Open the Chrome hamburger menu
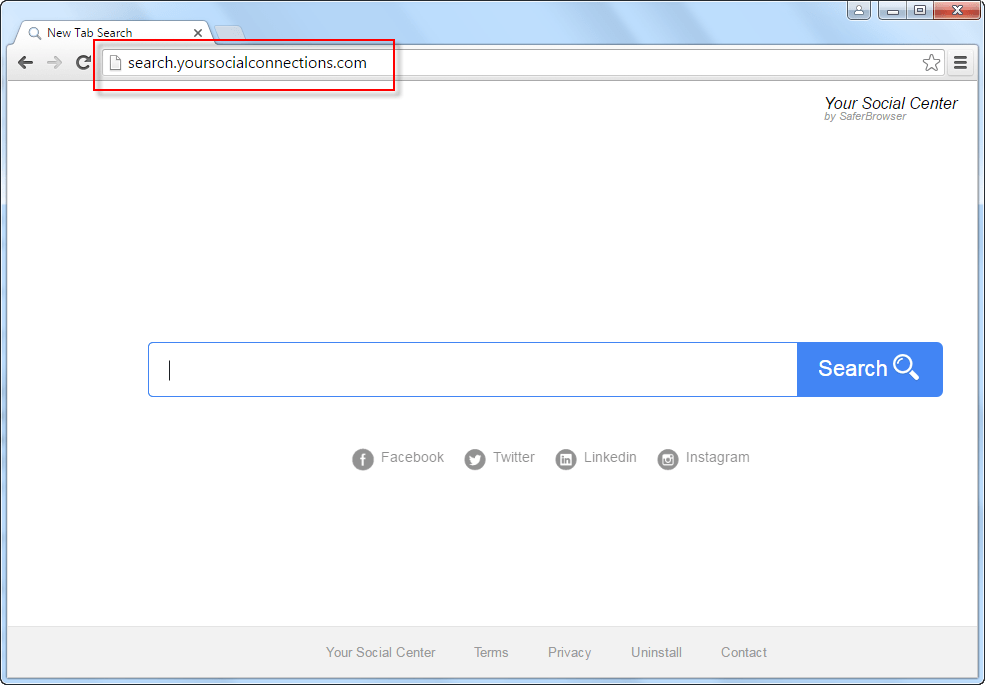The image size is (985, 685). point(960,62)
